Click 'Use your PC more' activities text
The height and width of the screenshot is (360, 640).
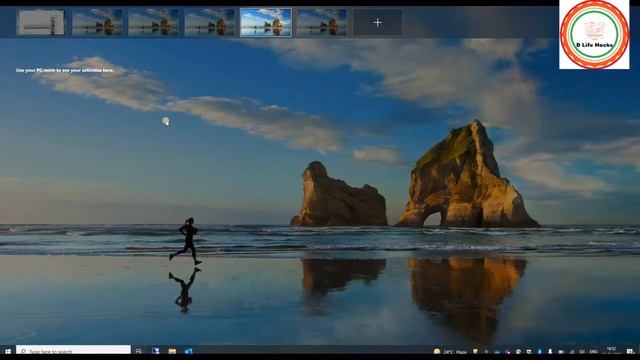click(65, 71)
